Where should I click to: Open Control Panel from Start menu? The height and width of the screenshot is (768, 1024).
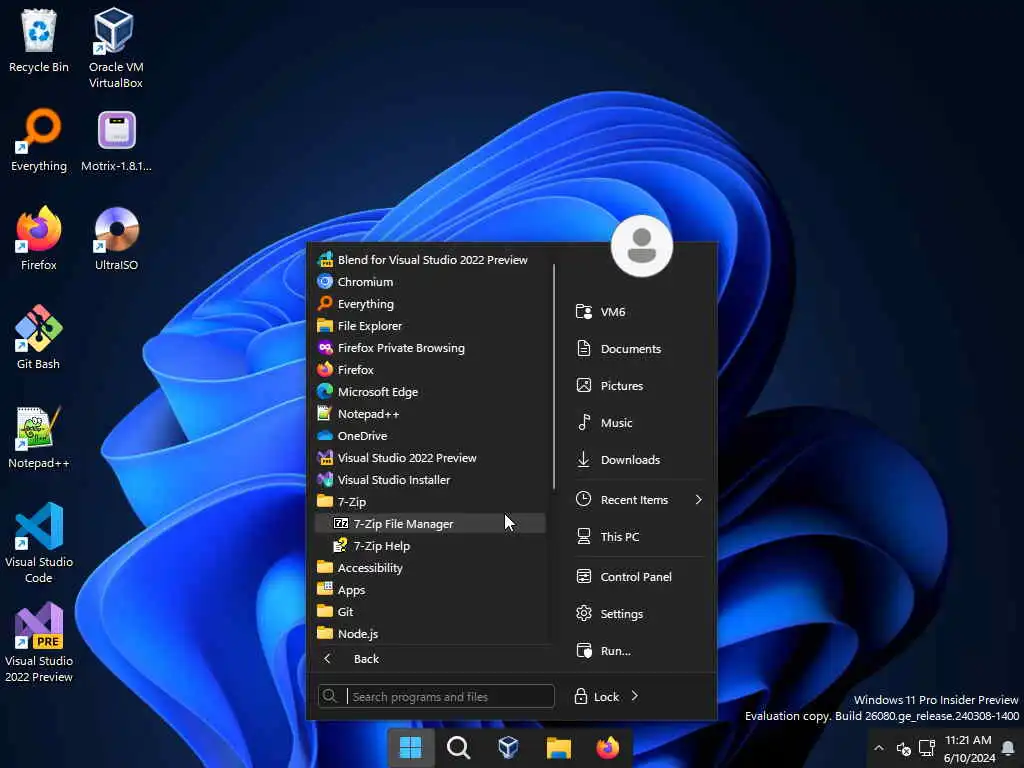coord(639,577)
